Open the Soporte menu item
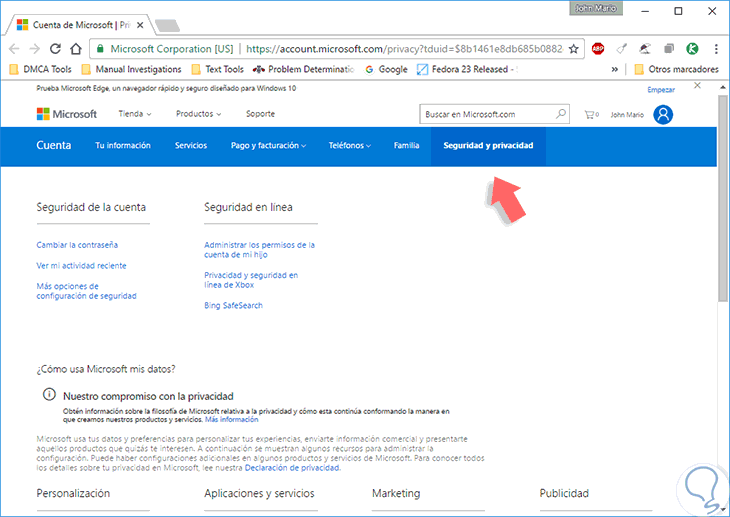 (x=260, y=114)
